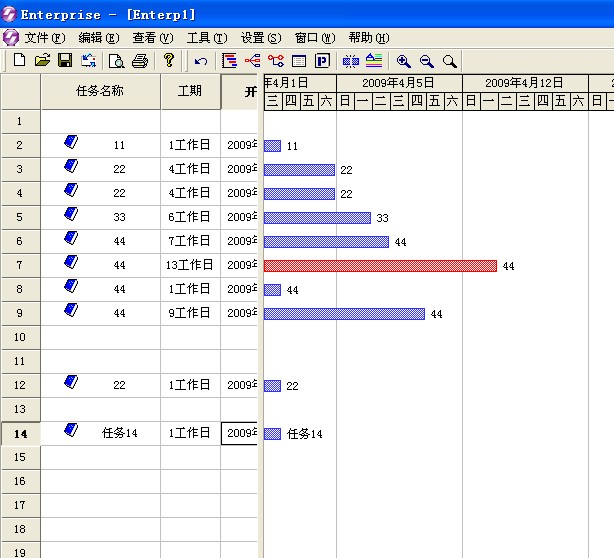
Task: Click the blue task icon in row 2
Action: coord(71,142)
